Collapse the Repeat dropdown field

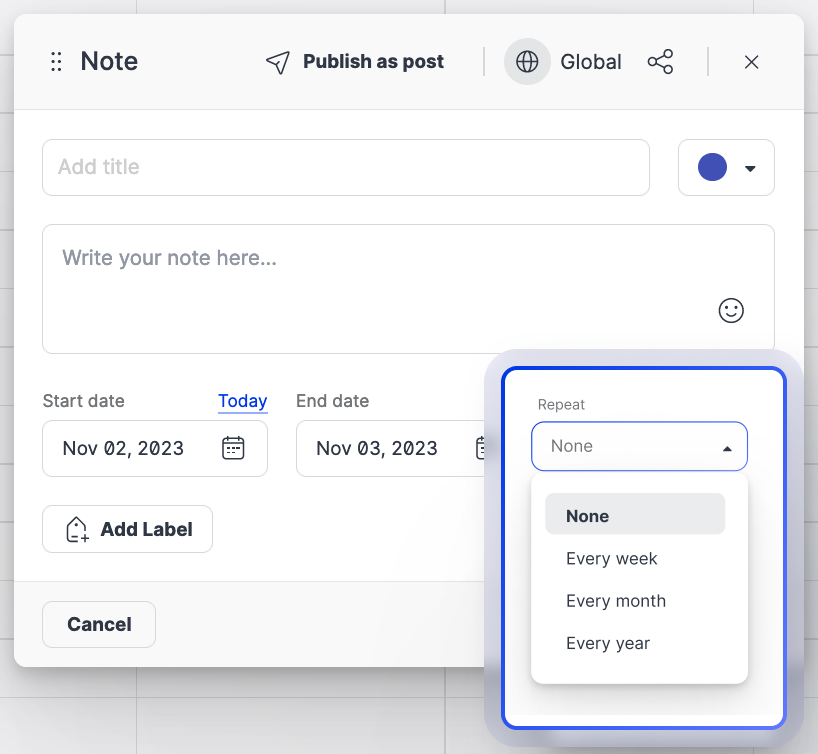639,446
